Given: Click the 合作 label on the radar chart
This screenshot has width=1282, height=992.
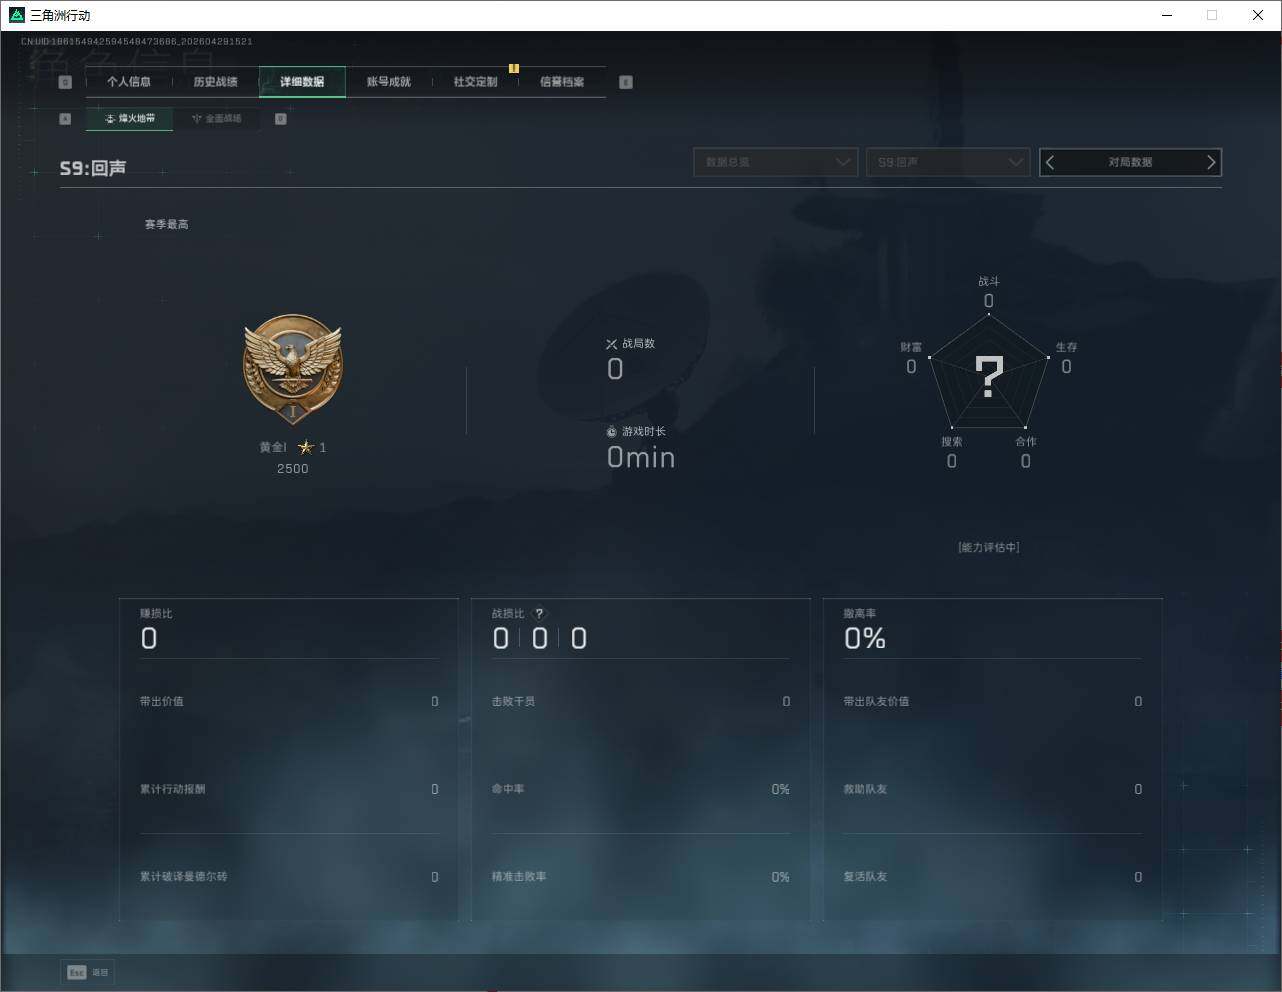Looking at the screenshot, I should click(x=1026, y=442).
